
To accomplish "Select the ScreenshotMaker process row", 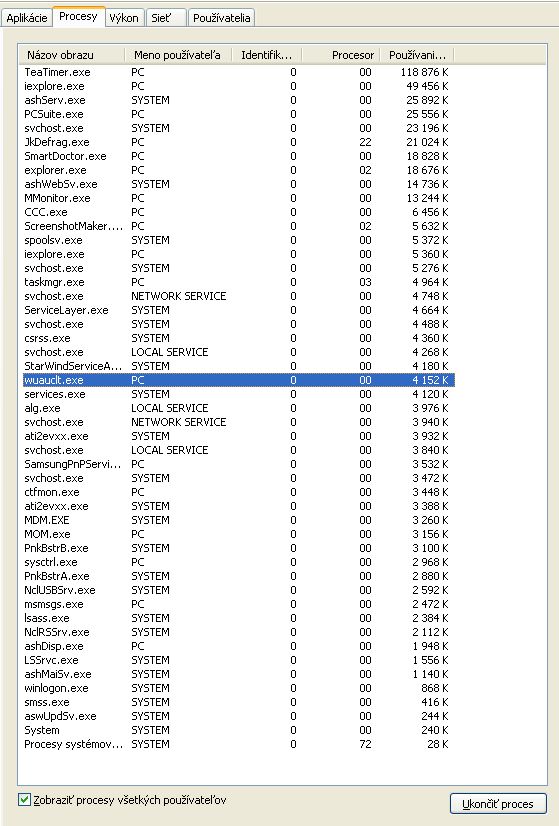I will (239, 226).
